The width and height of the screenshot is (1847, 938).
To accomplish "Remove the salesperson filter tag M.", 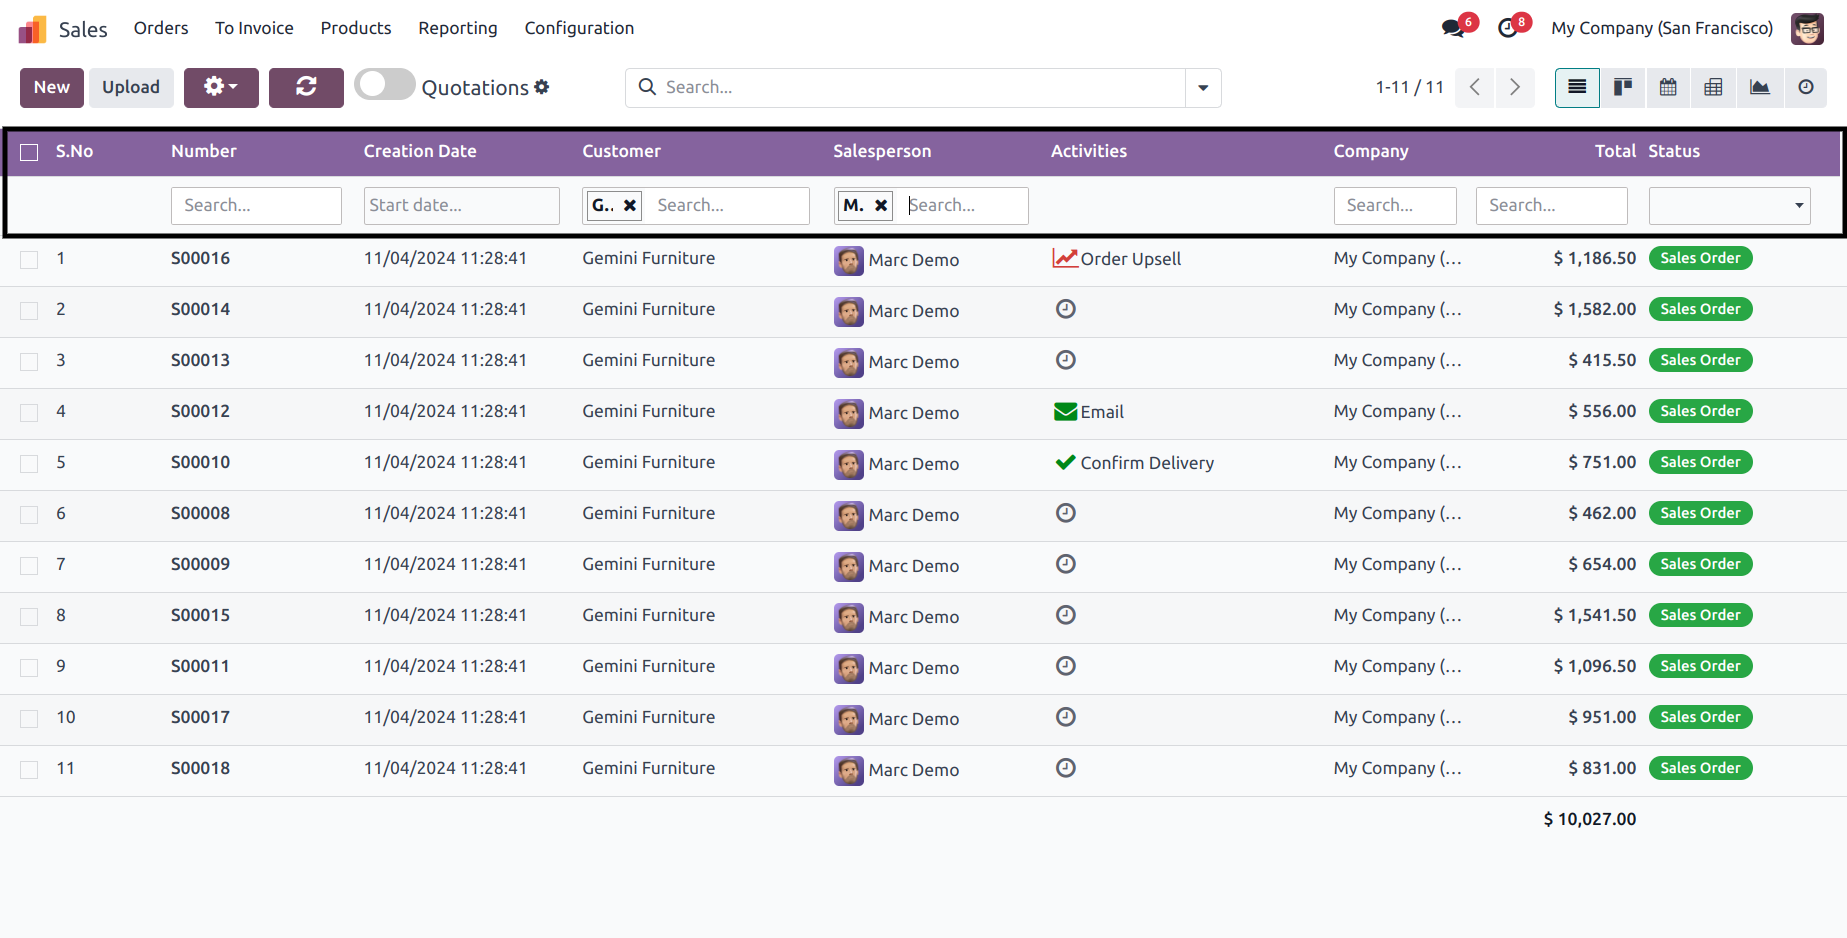I will [881, 205].
